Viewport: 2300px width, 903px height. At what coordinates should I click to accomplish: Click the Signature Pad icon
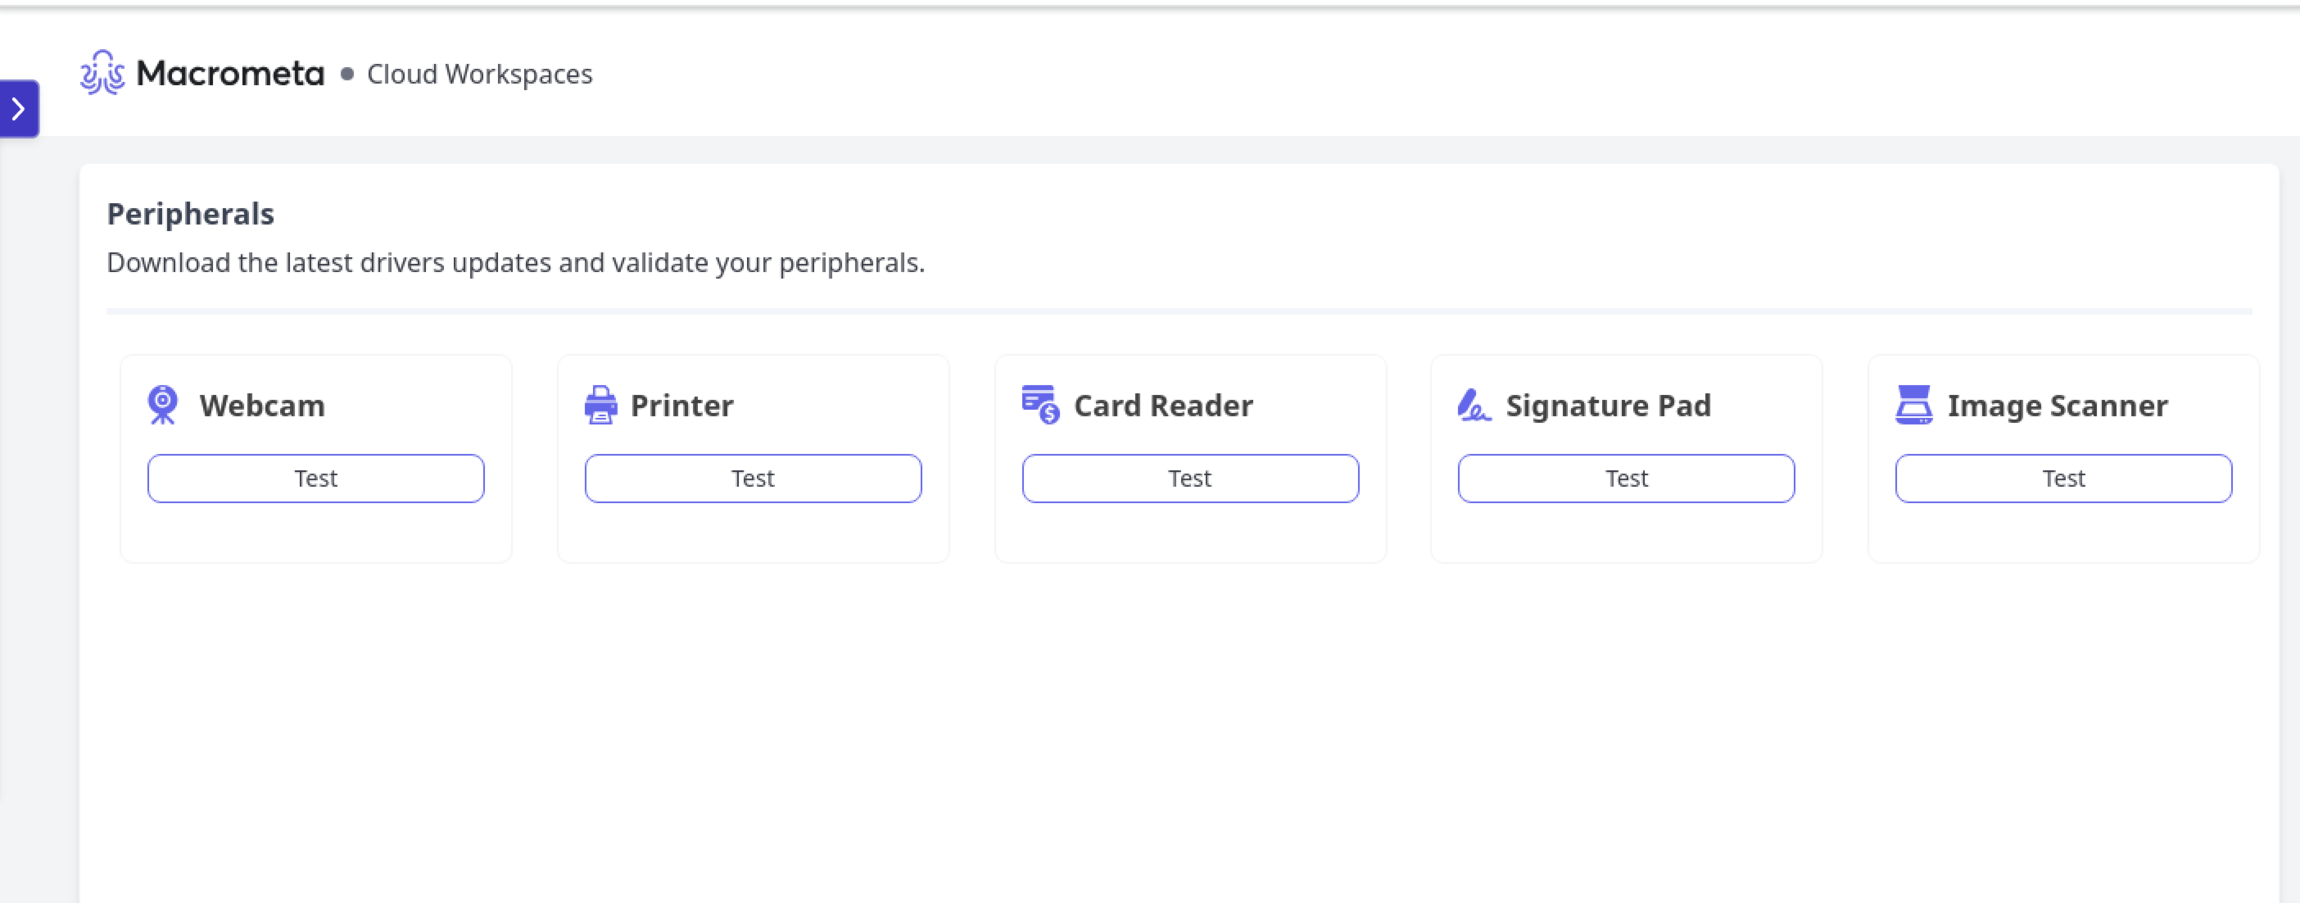click(1474, 405)
